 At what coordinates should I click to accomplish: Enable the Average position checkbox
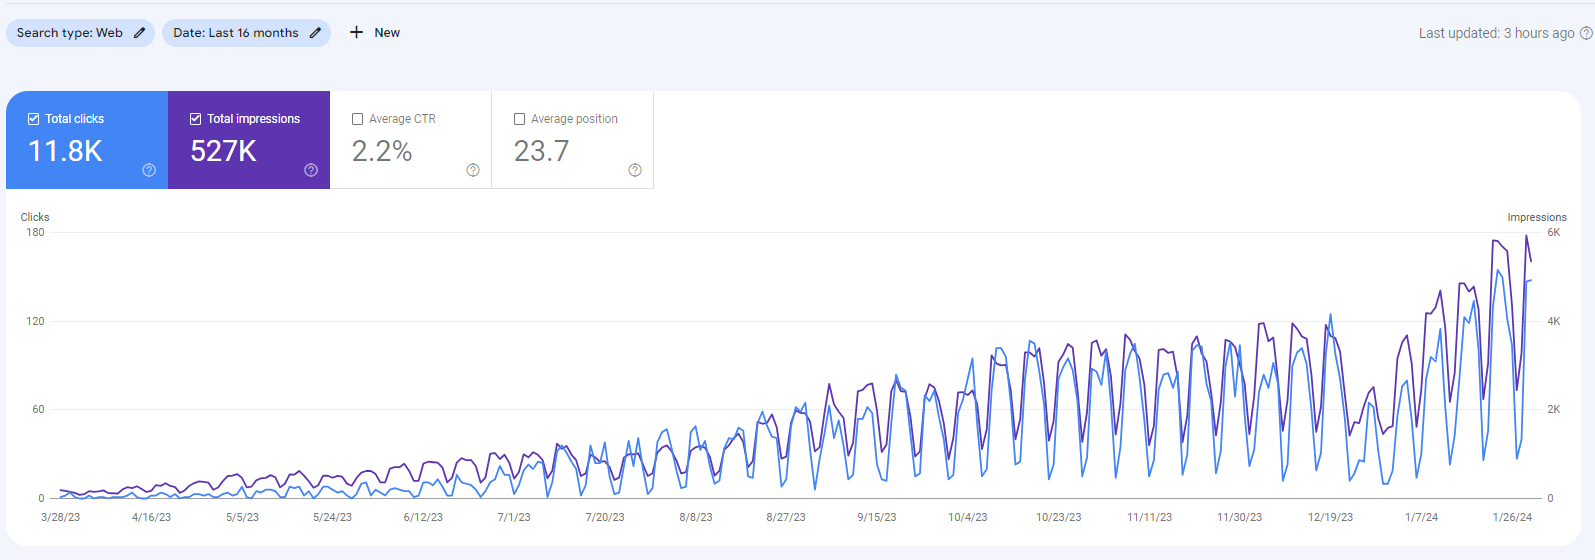tap(520, 119)
